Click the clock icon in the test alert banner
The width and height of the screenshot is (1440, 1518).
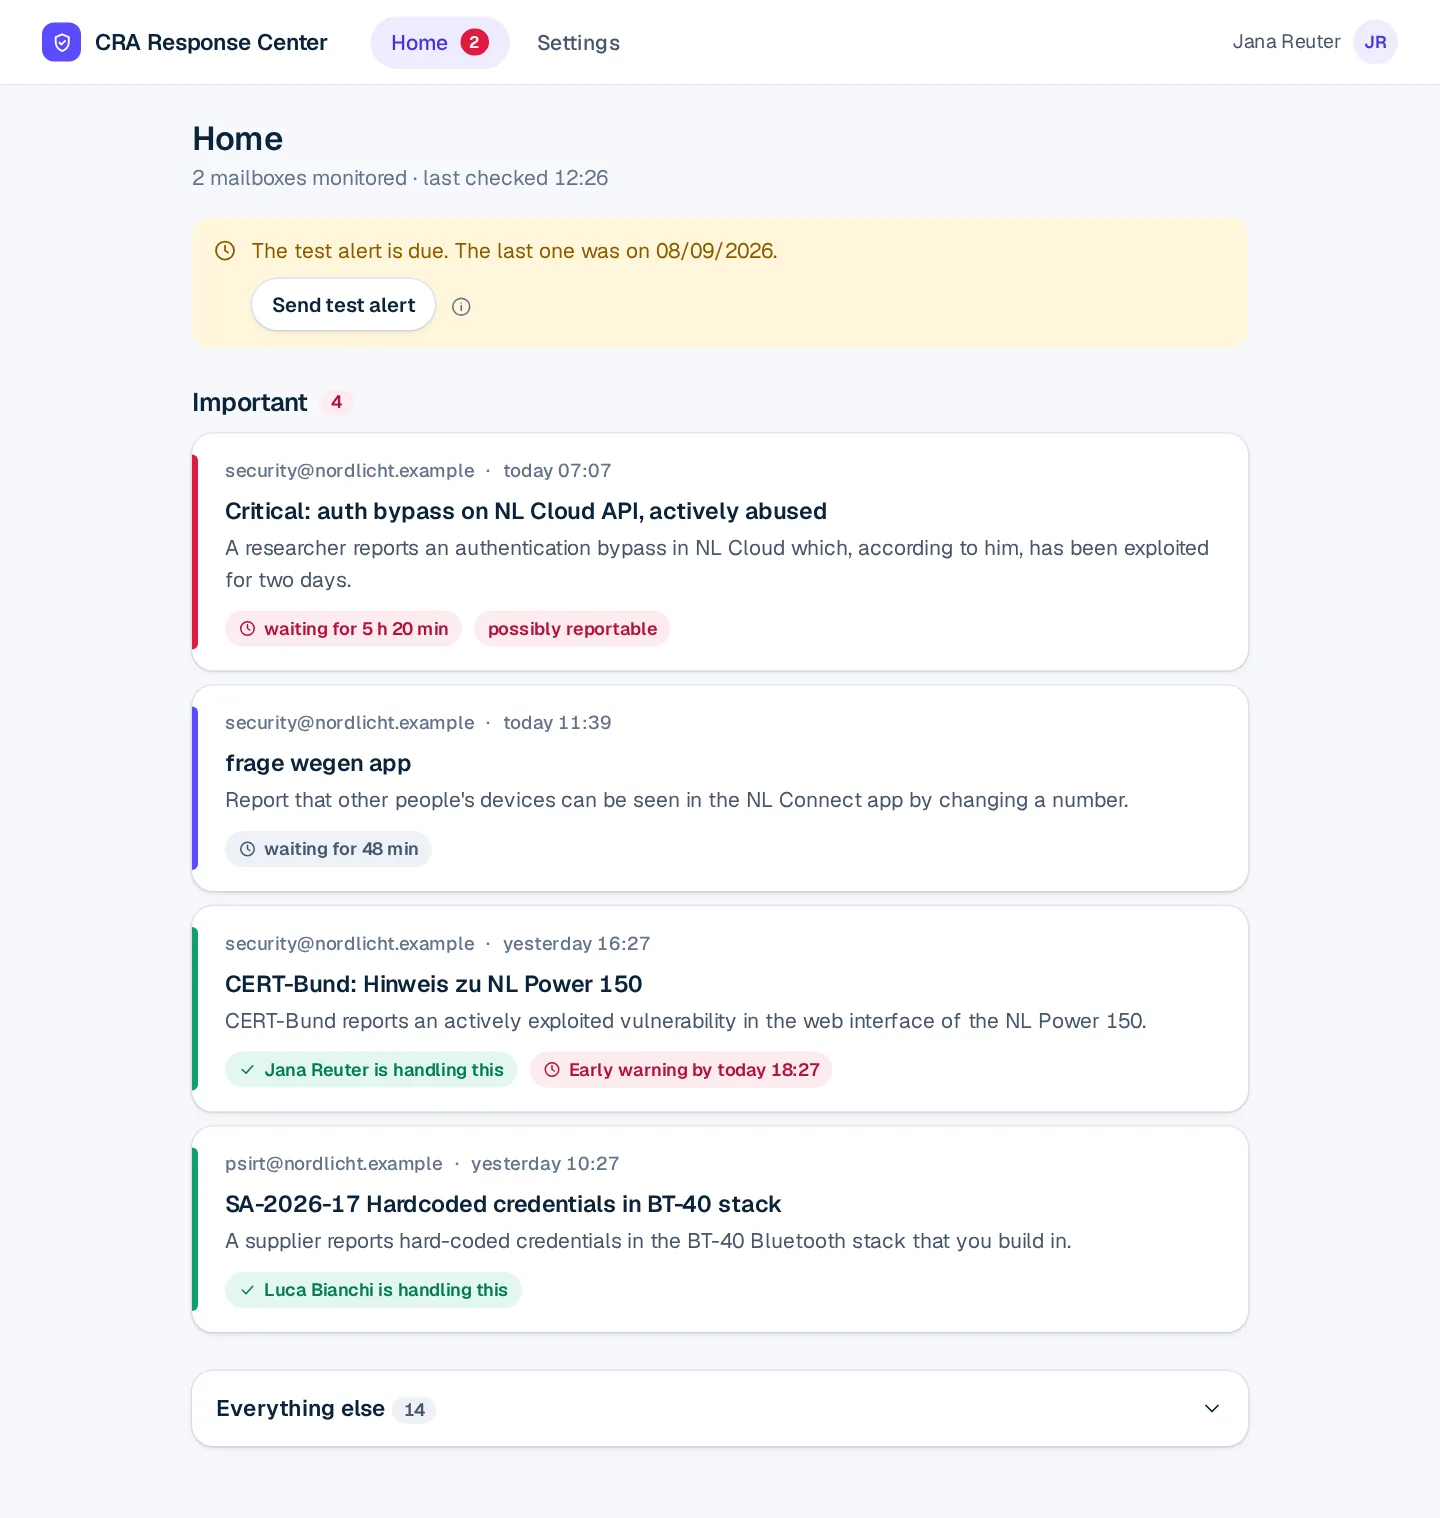coord(225,251)
